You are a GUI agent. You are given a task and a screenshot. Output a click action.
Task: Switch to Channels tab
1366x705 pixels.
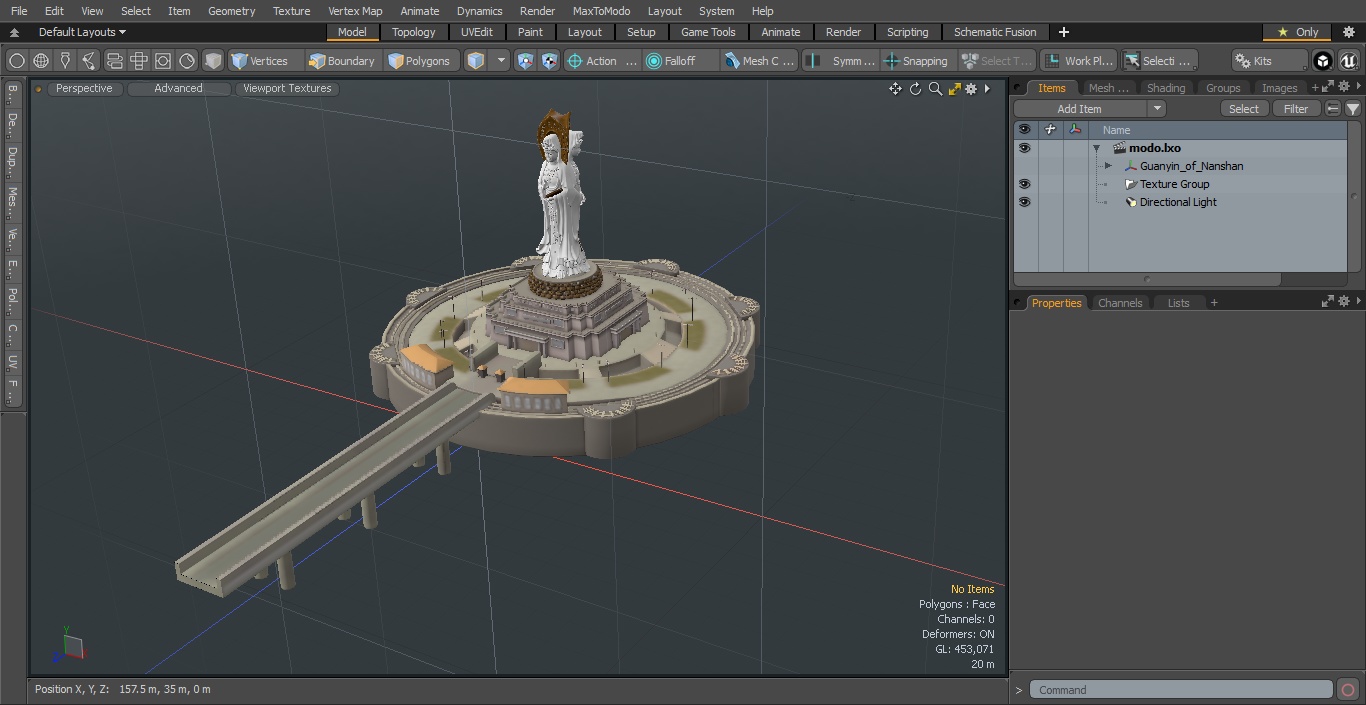(1119, 303)
